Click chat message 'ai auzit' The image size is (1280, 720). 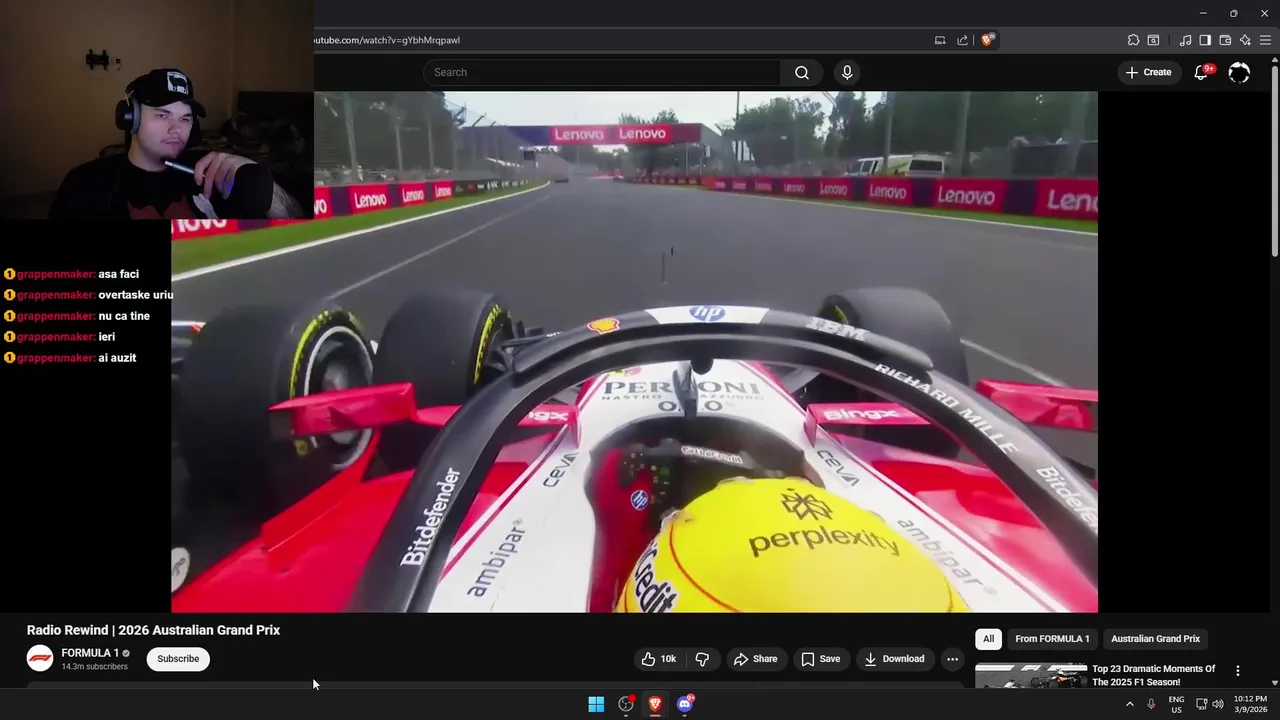pyautogui.click(x=117, y=358)
